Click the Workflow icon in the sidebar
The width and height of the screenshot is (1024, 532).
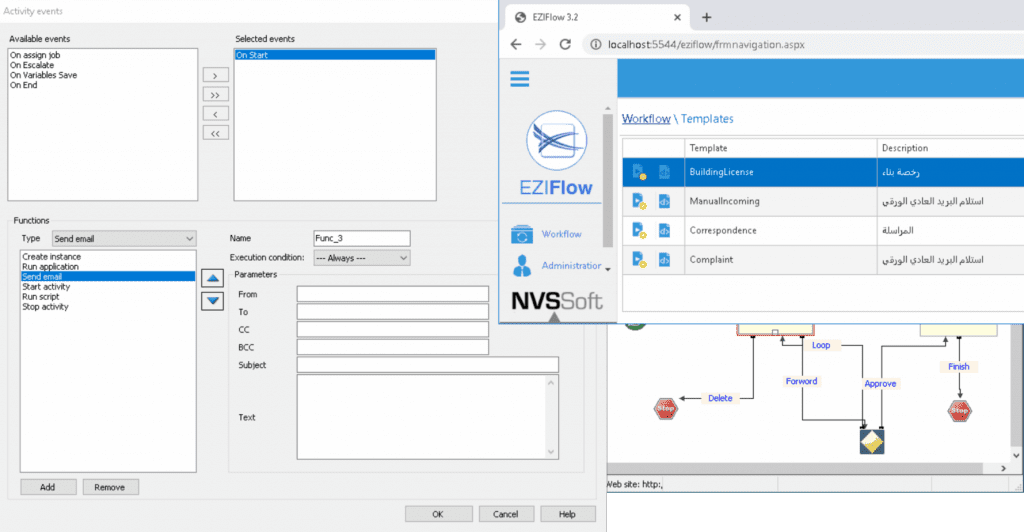pos(522,235)
